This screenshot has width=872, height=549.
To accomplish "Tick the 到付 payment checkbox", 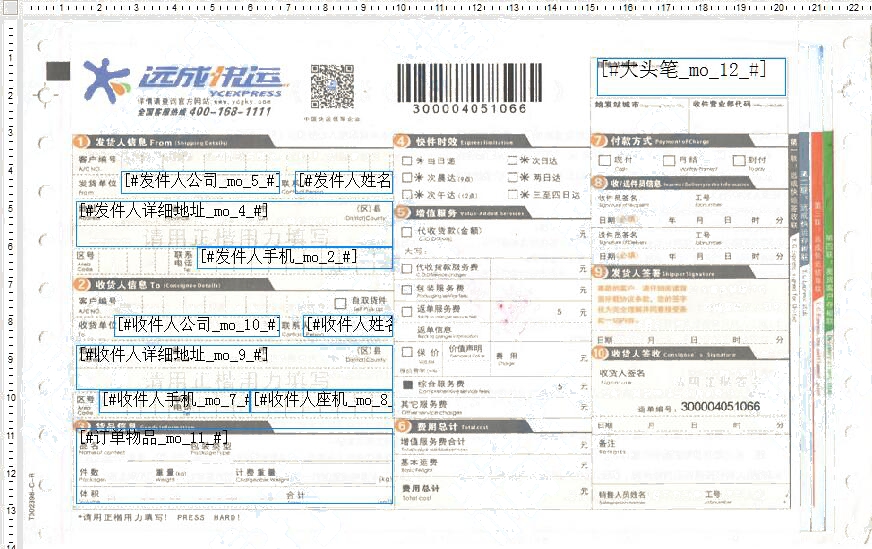I will [739, 161].
